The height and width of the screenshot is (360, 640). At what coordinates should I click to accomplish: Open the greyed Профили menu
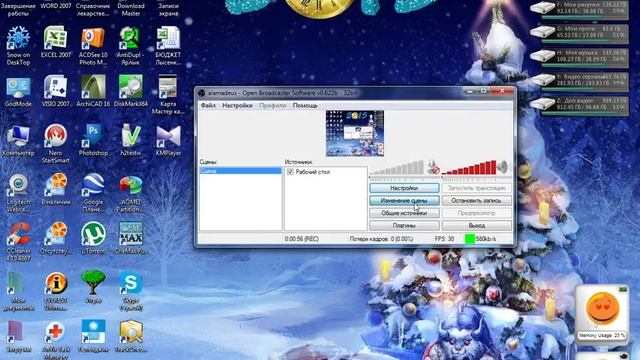(x=273, y=105)
